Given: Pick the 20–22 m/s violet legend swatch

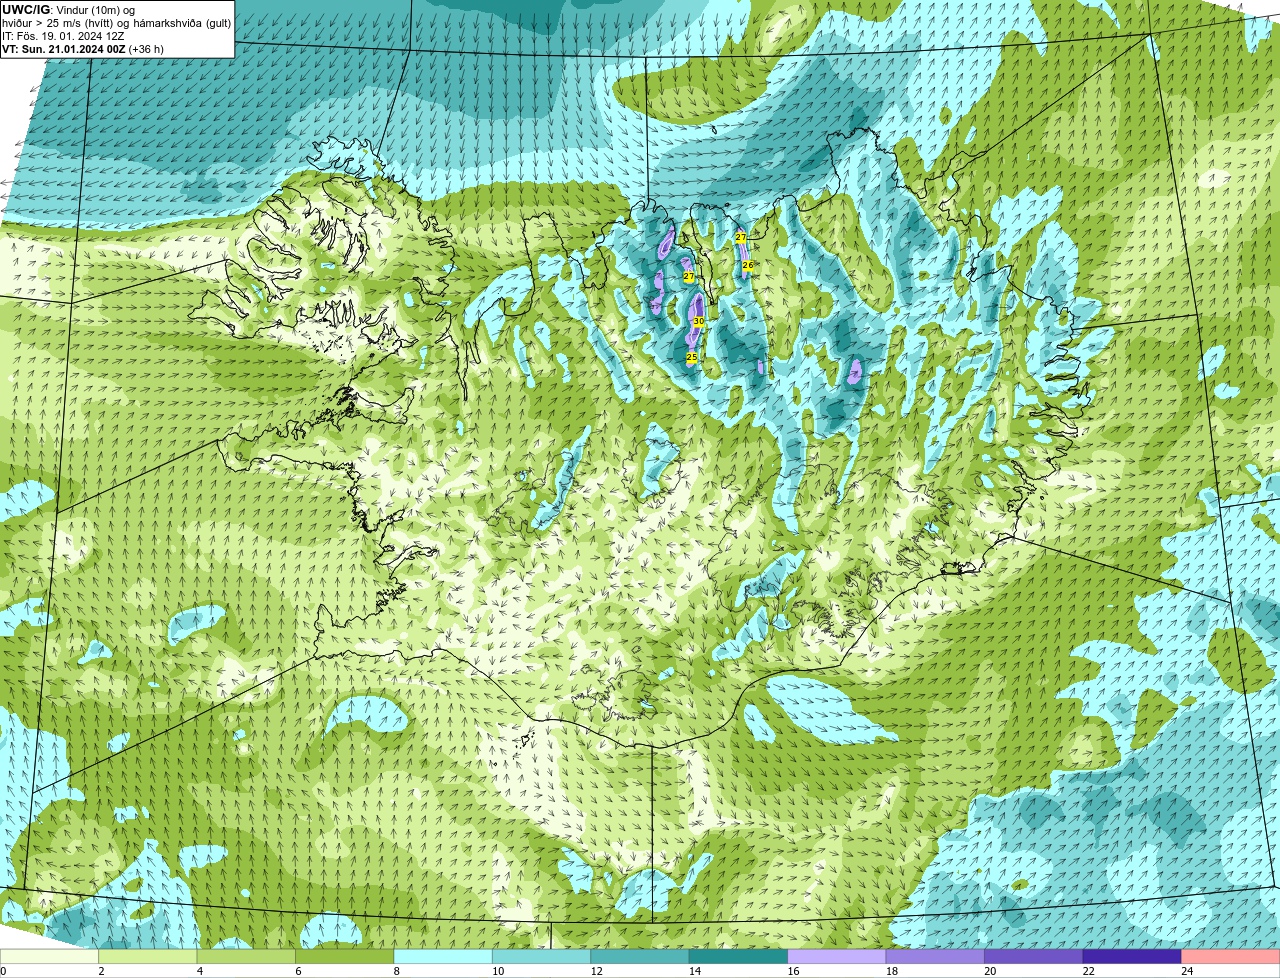Looking at the screenshot, I should [x=1033, y=957].
